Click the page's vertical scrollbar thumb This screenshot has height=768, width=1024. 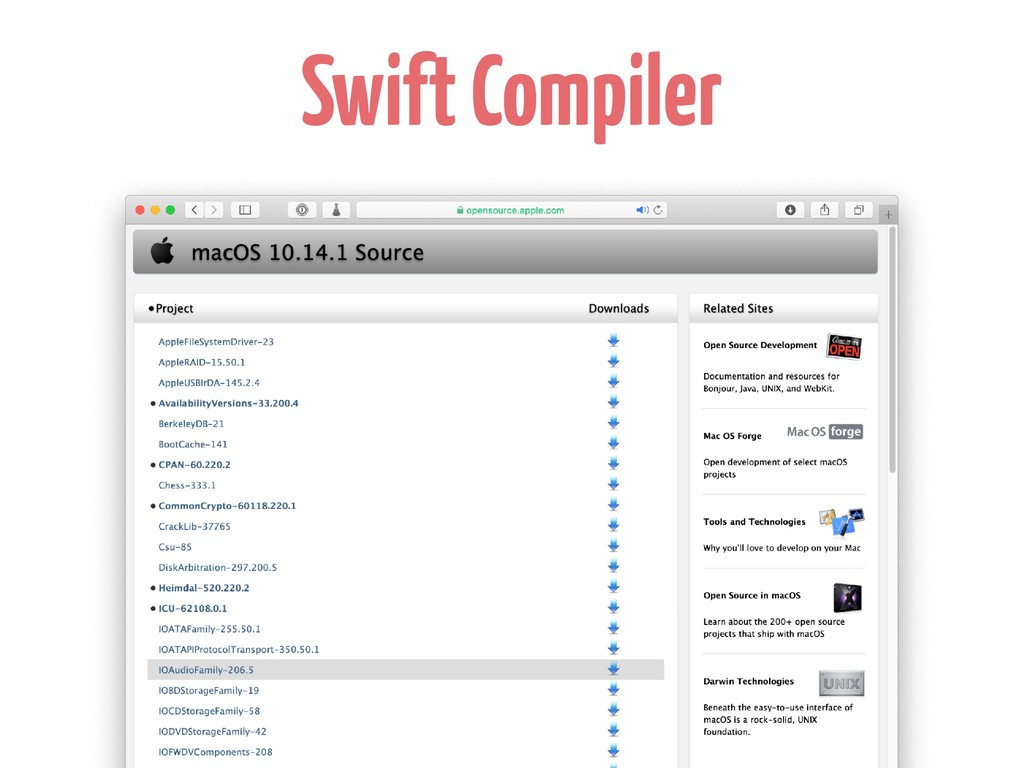pyautogui.click(x=892, y=349)
